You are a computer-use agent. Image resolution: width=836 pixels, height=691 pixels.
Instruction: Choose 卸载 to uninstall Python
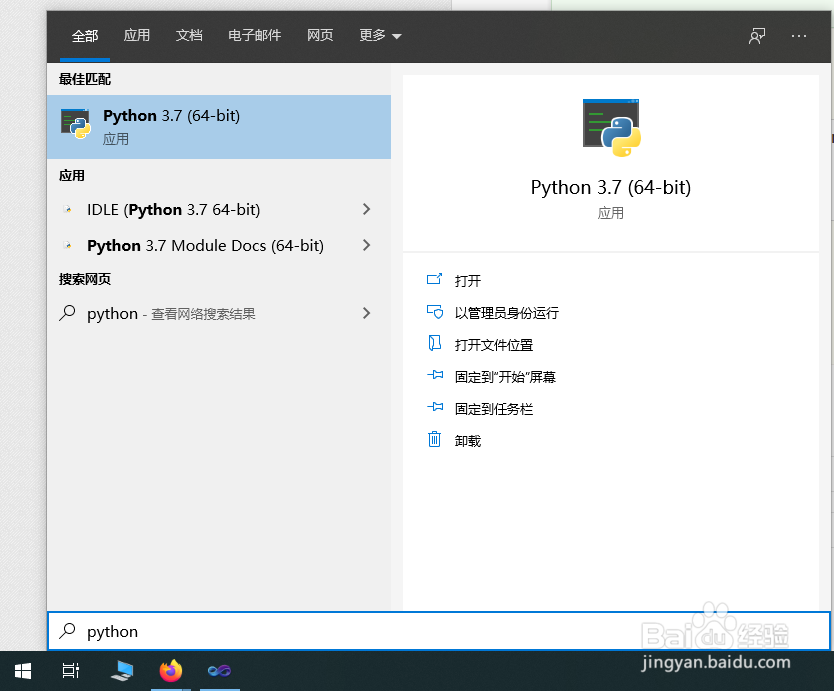[x=468, y=440]
